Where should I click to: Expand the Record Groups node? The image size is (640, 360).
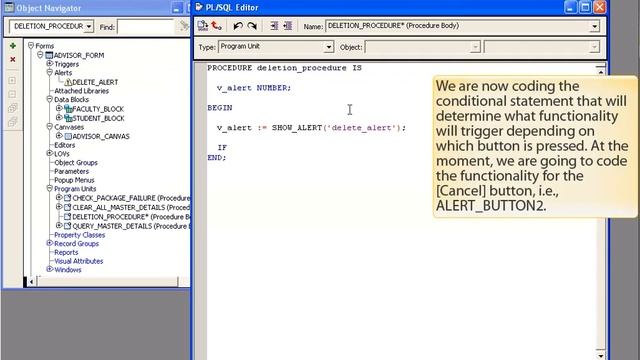(49, 243)
